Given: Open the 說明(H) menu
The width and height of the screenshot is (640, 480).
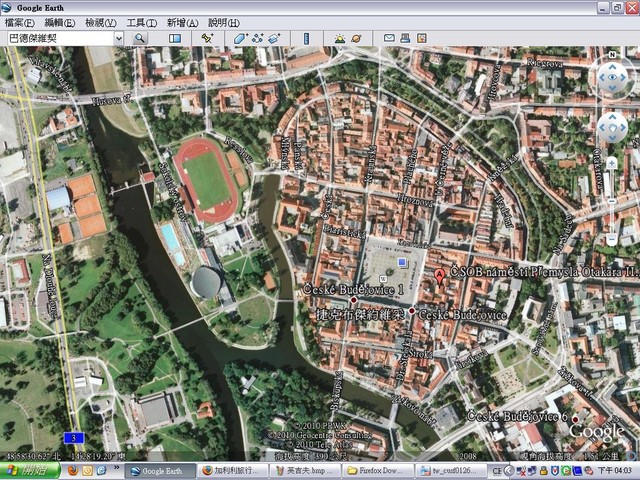Looking at the screenshot, I should coord(224,23).
